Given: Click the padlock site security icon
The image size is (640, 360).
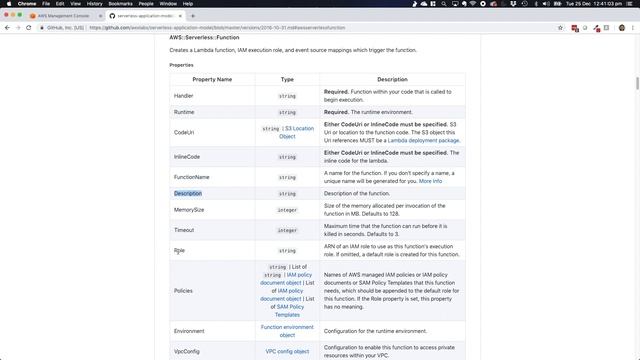Looking at the screenshot, I should tap(42, 28).
